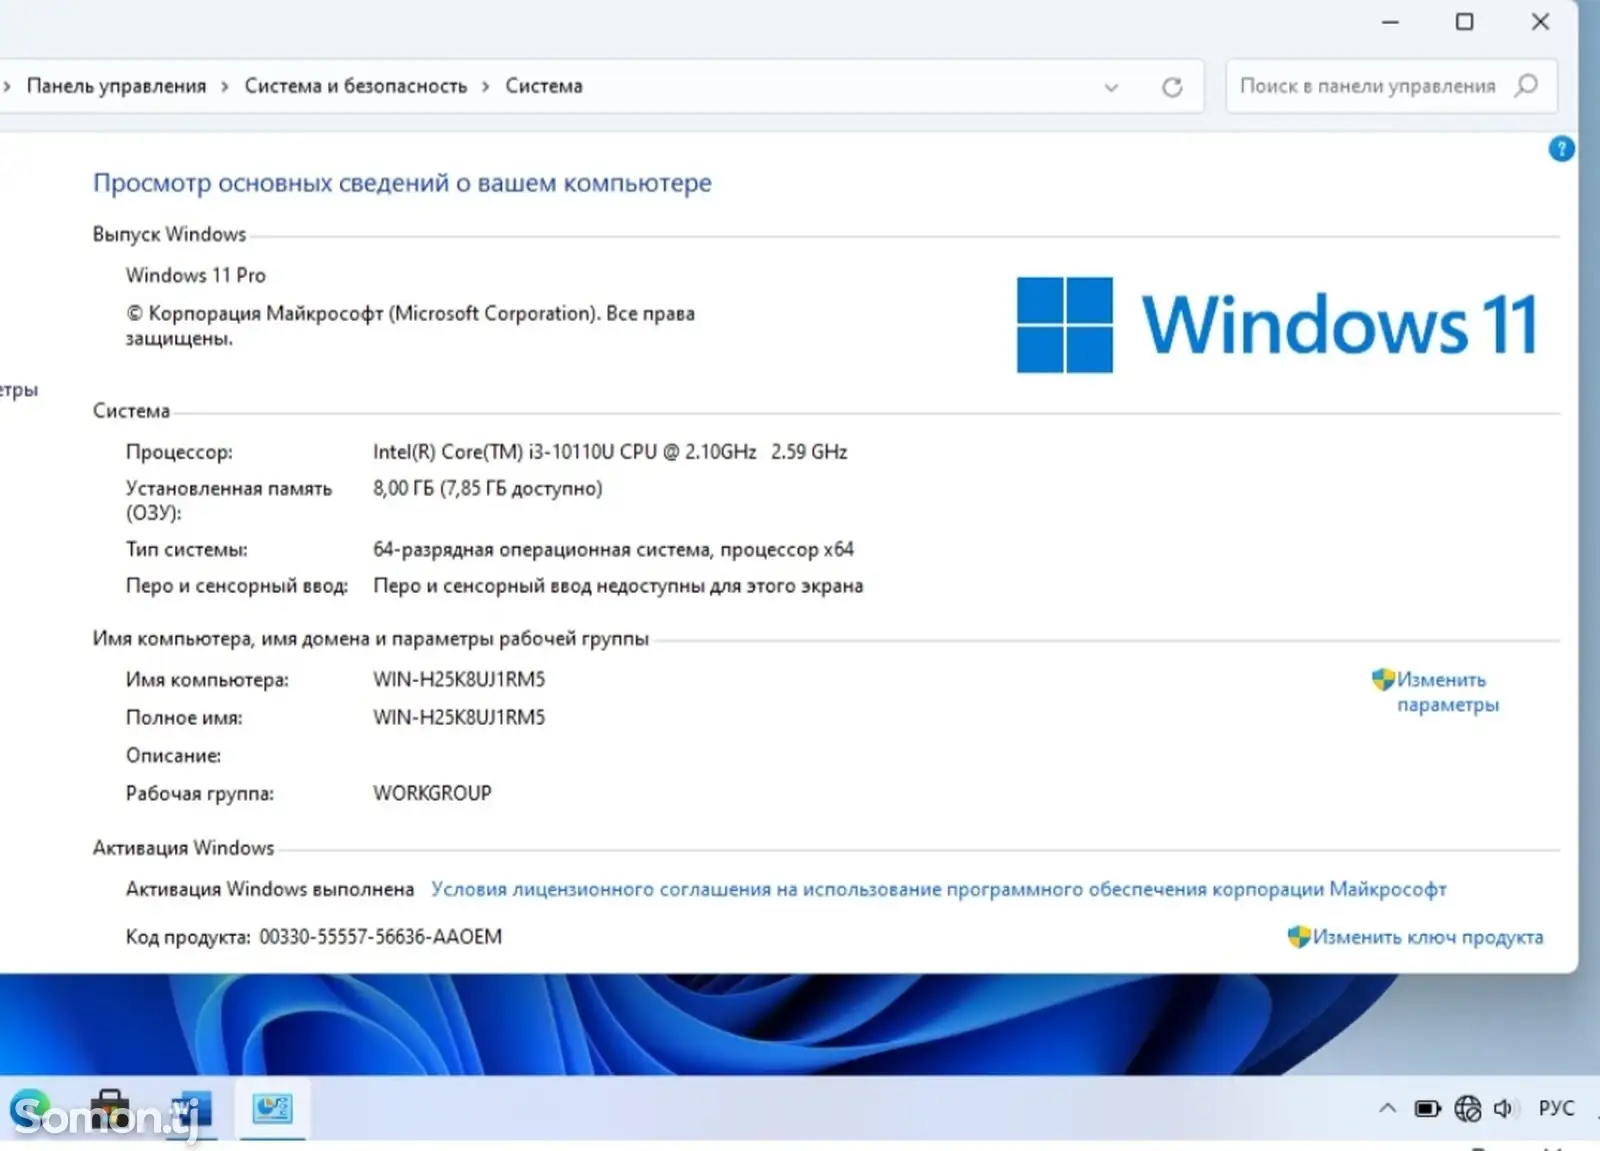This screenshot has height=1151, width=1600.
Task: Click the Microsoft Corporation copyright text
Action: point(410,326)
